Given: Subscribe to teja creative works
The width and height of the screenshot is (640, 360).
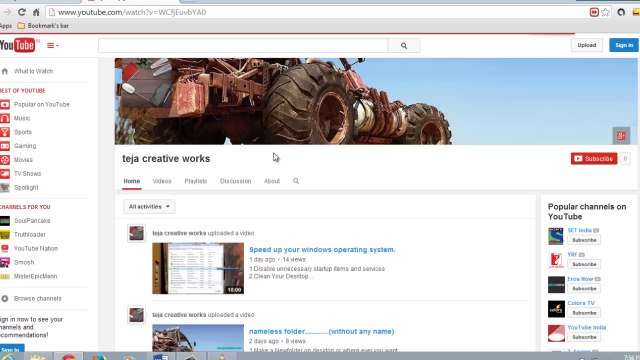Looking at the screenshot, I should (594, 158).
